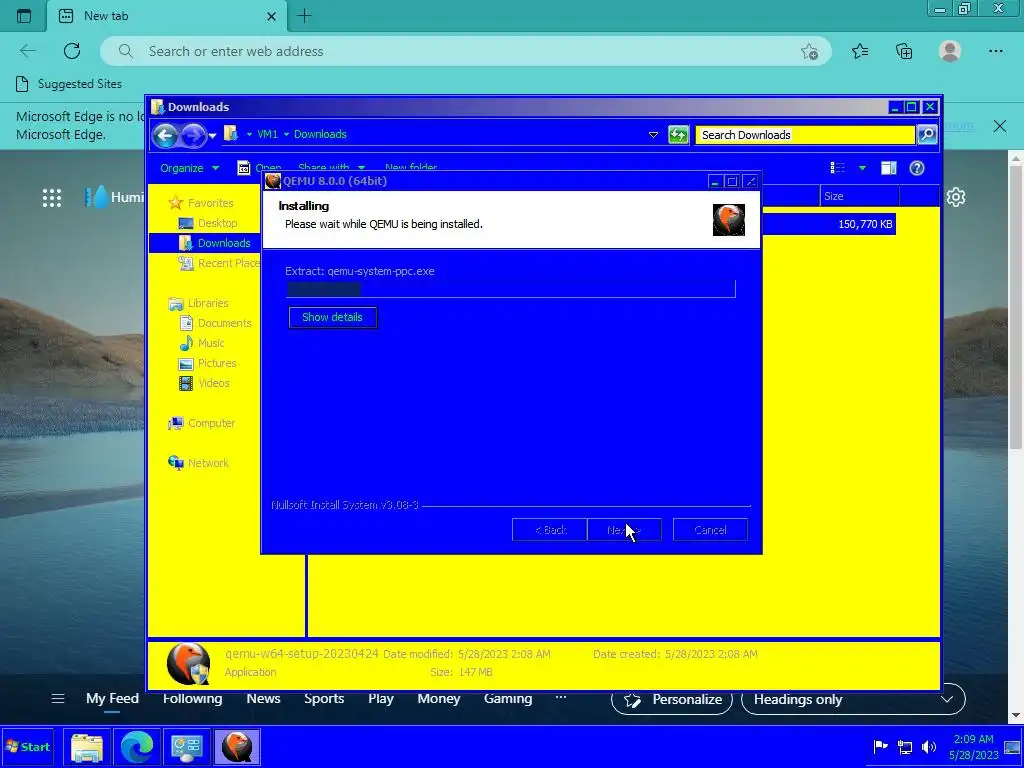This screenshot has height=768, width=1024.
Task: Select Money tab in feed
Action: [x=439, y=699]
